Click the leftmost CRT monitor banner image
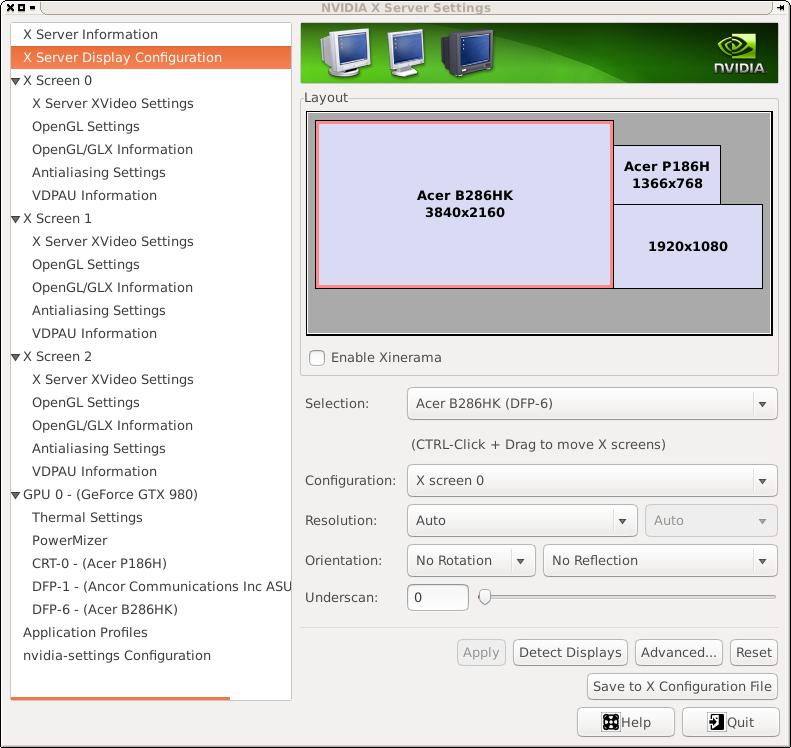The image size is (791, 748). pyautogui.click(x=346, y=52)
